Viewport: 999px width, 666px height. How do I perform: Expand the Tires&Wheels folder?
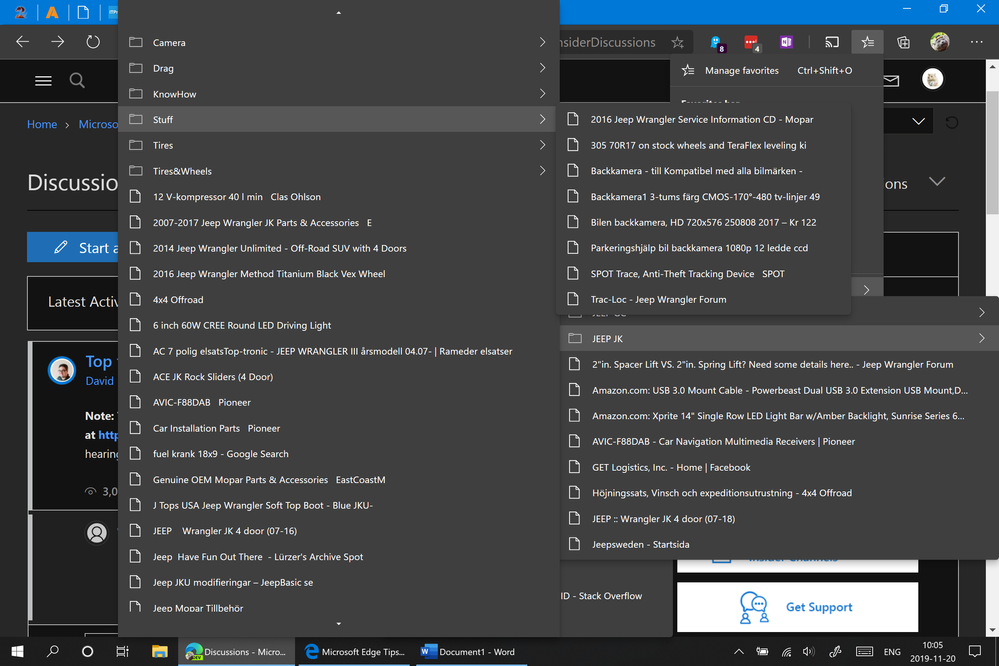click(x=338, y=171)
